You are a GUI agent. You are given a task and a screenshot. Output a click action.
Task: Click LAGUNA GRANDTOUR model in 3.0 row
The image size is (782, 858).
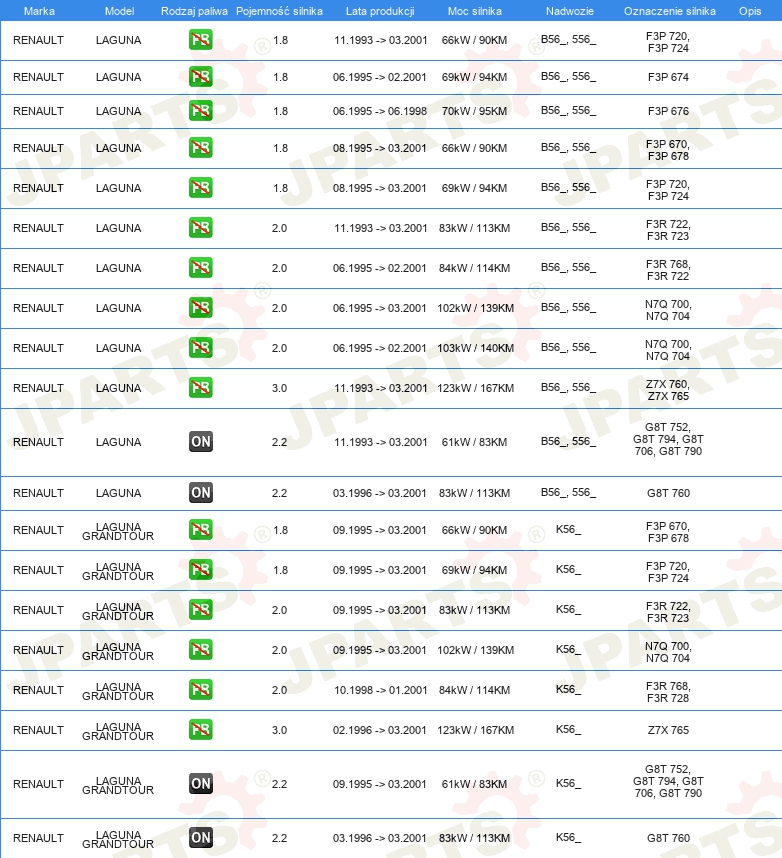pyautogui.click(x=118, y=731)
